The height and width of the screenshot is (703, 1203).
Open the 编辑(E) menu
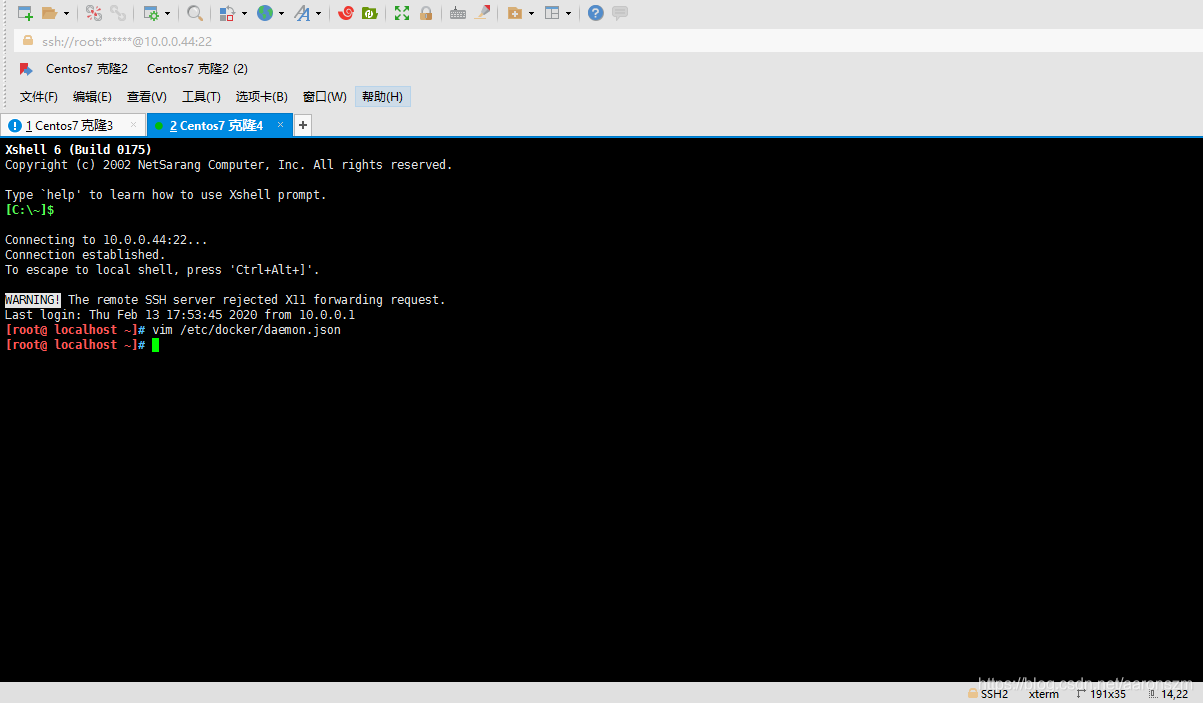tap(92, 97)
